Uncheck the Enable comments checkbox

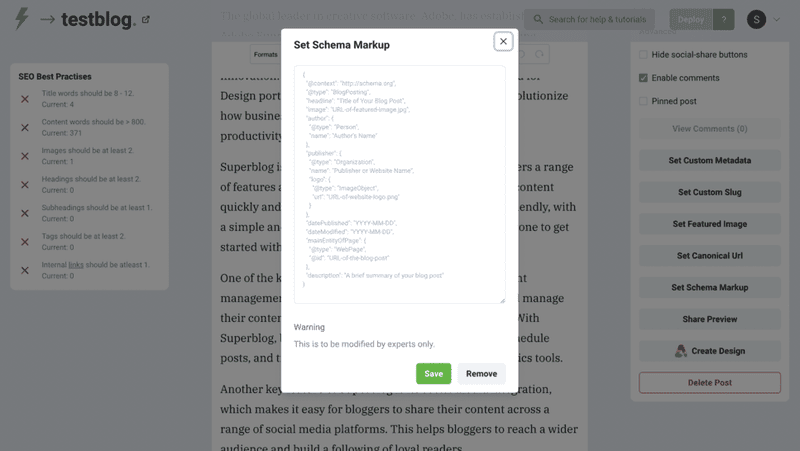(x=643, y=78)
